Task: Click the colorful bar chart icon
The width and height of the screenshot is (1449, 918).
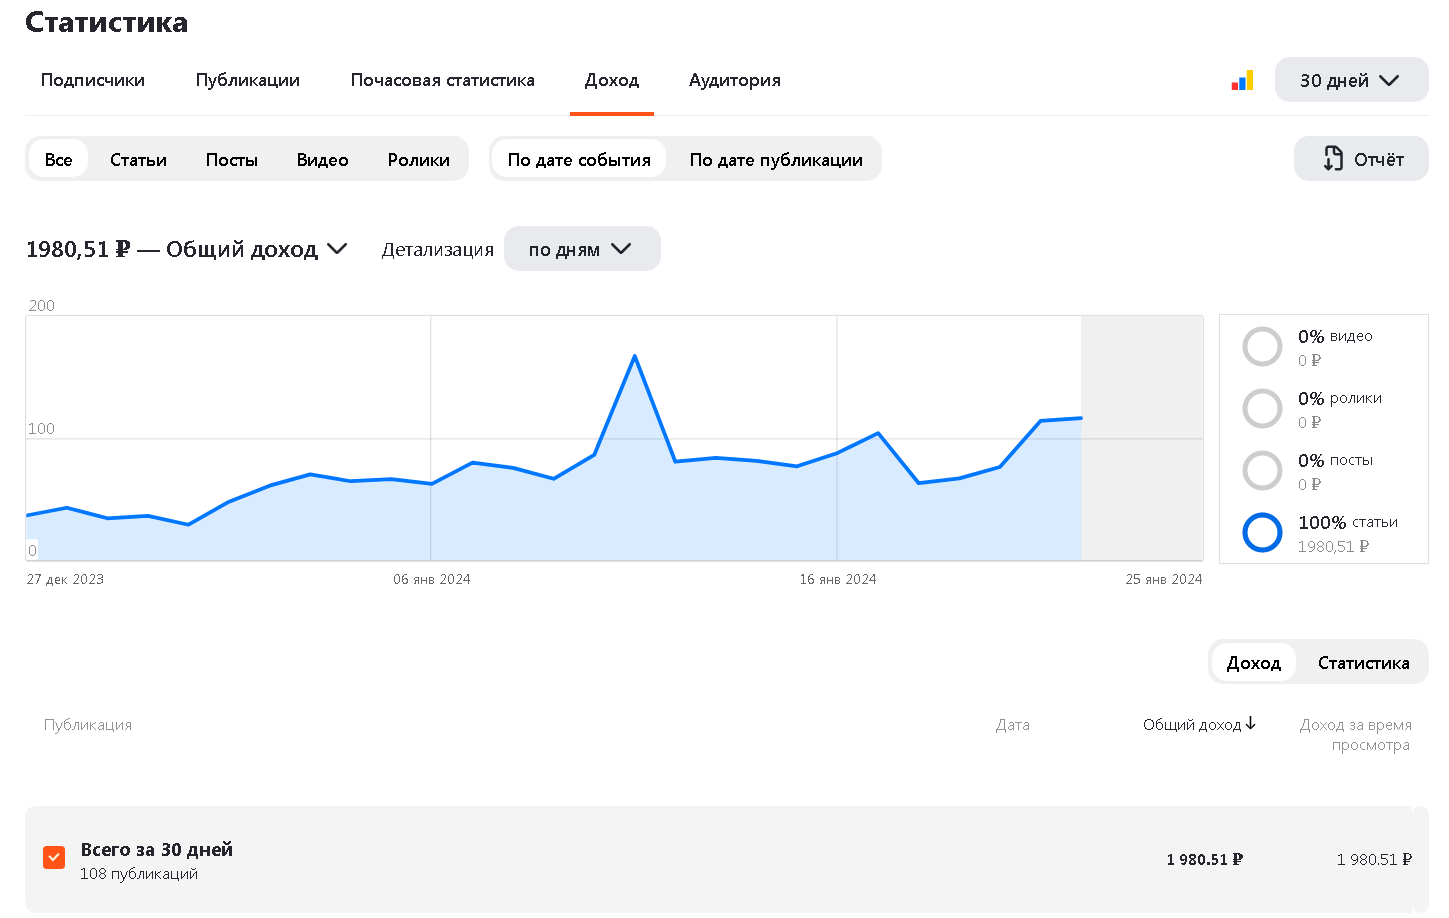Action: tap(1242, 81)
